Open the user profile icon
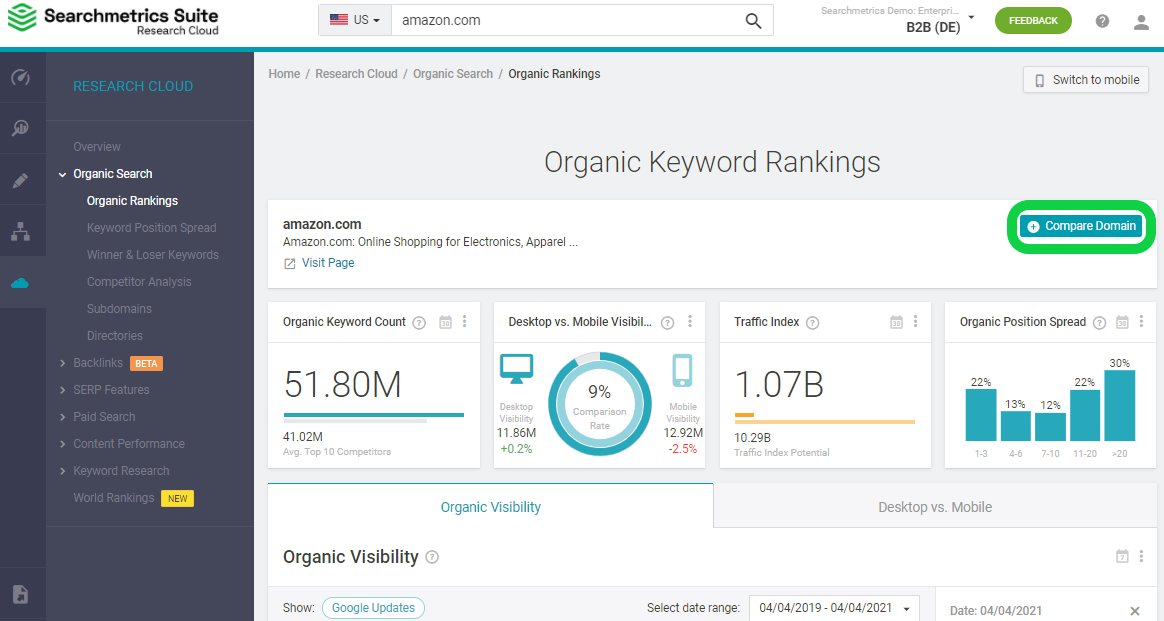 [1142, 22]
